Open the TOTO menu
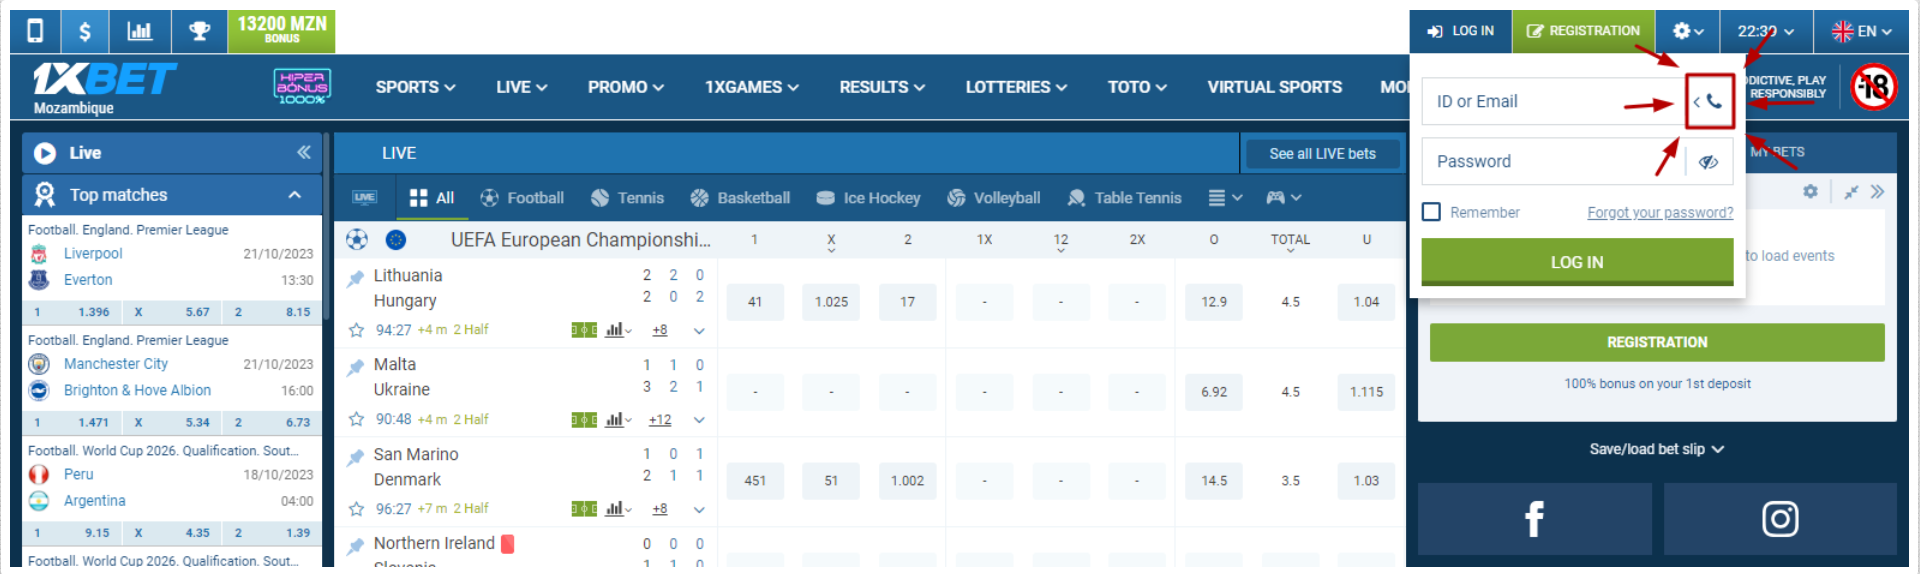This screenshot has height=574, width=1920. (1137, 87)
